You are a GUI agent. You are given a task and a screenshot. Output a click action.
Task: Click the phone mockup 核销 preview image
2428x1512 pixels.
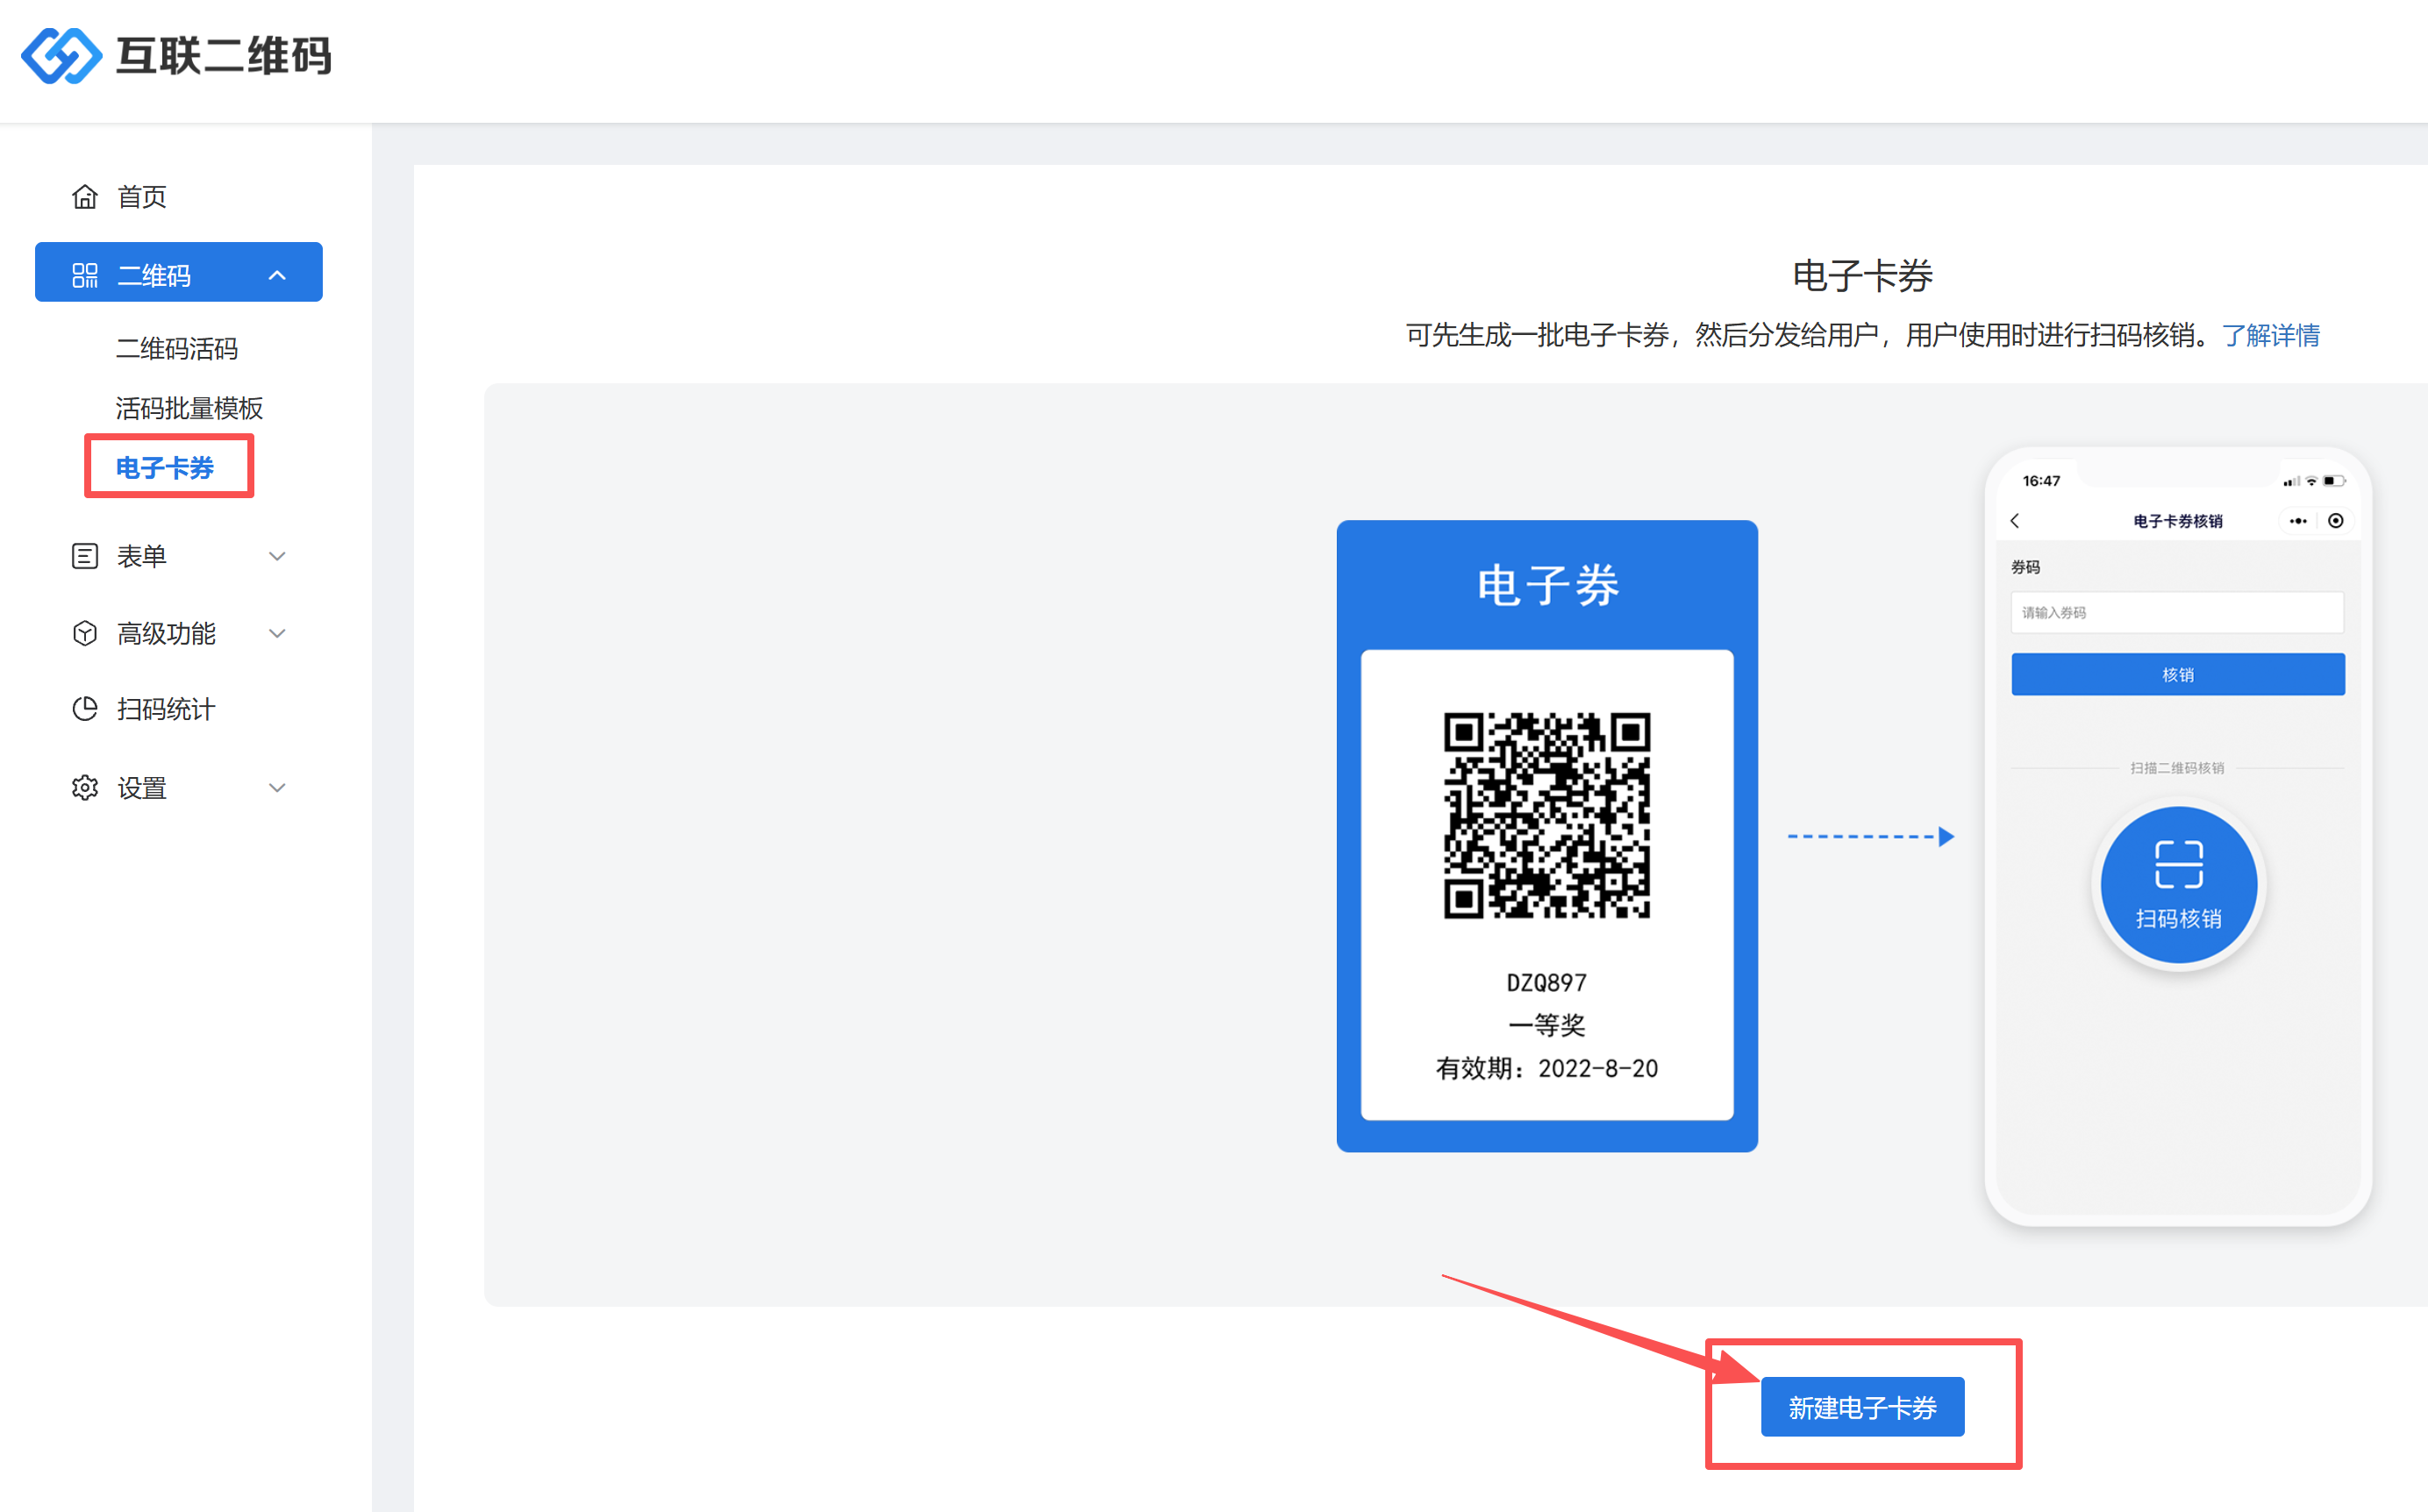[2178, 837]
